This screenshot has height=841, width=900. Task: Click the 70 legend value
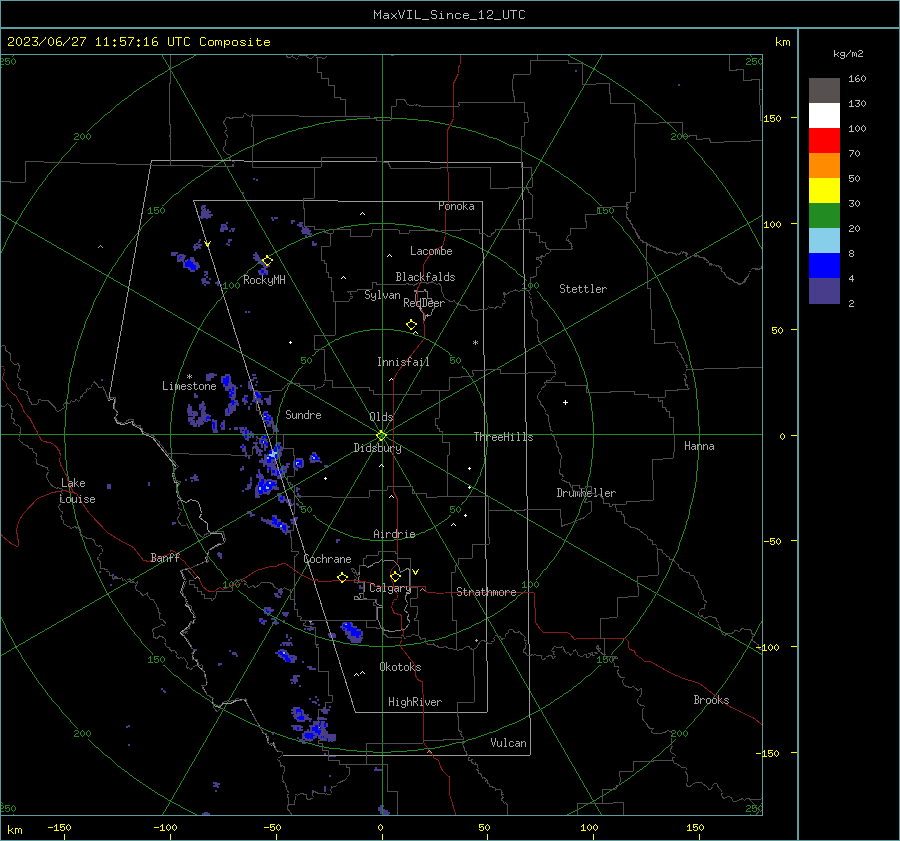[x=854, y=153]
